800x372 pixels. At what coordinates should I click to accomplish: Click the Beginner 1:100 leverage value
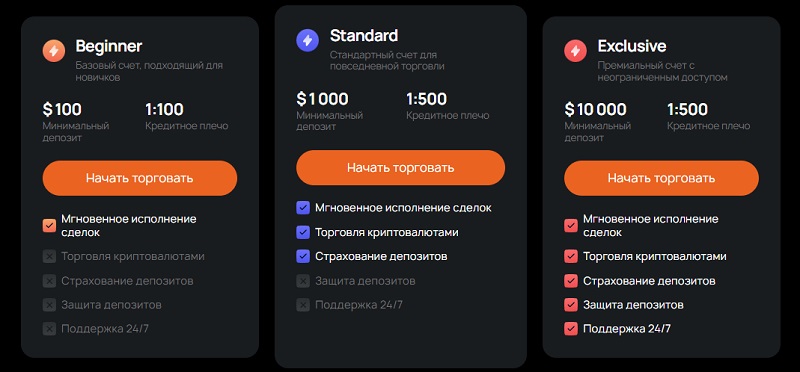[x=164, y=109]
